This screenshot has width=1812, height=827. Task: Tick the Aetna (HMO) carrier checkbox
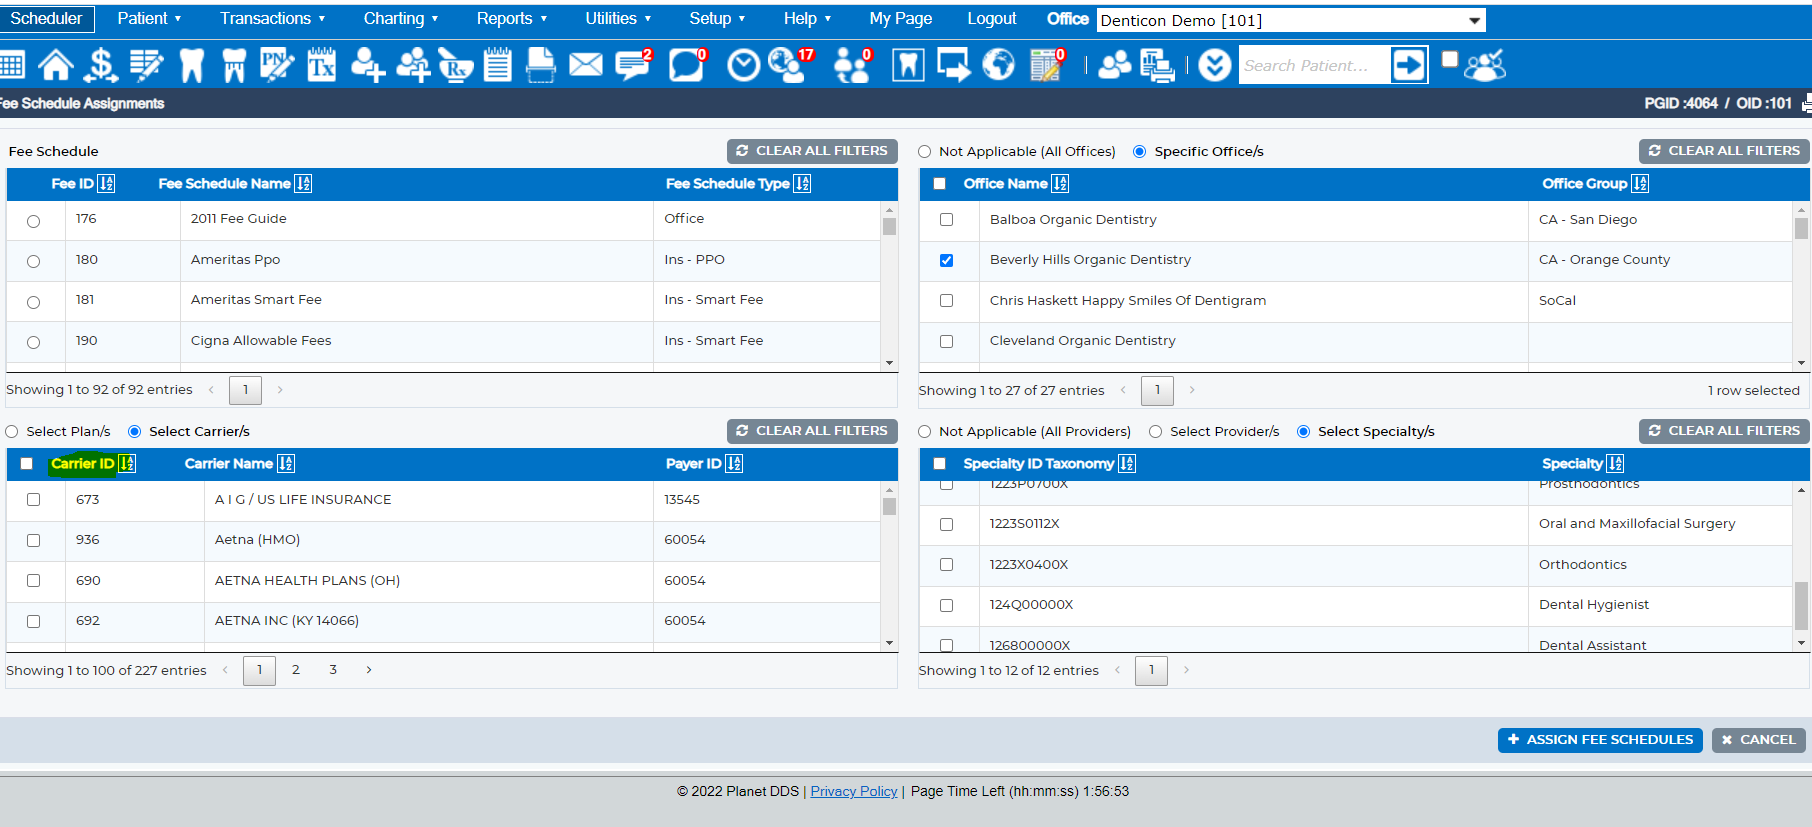point(34,540)
